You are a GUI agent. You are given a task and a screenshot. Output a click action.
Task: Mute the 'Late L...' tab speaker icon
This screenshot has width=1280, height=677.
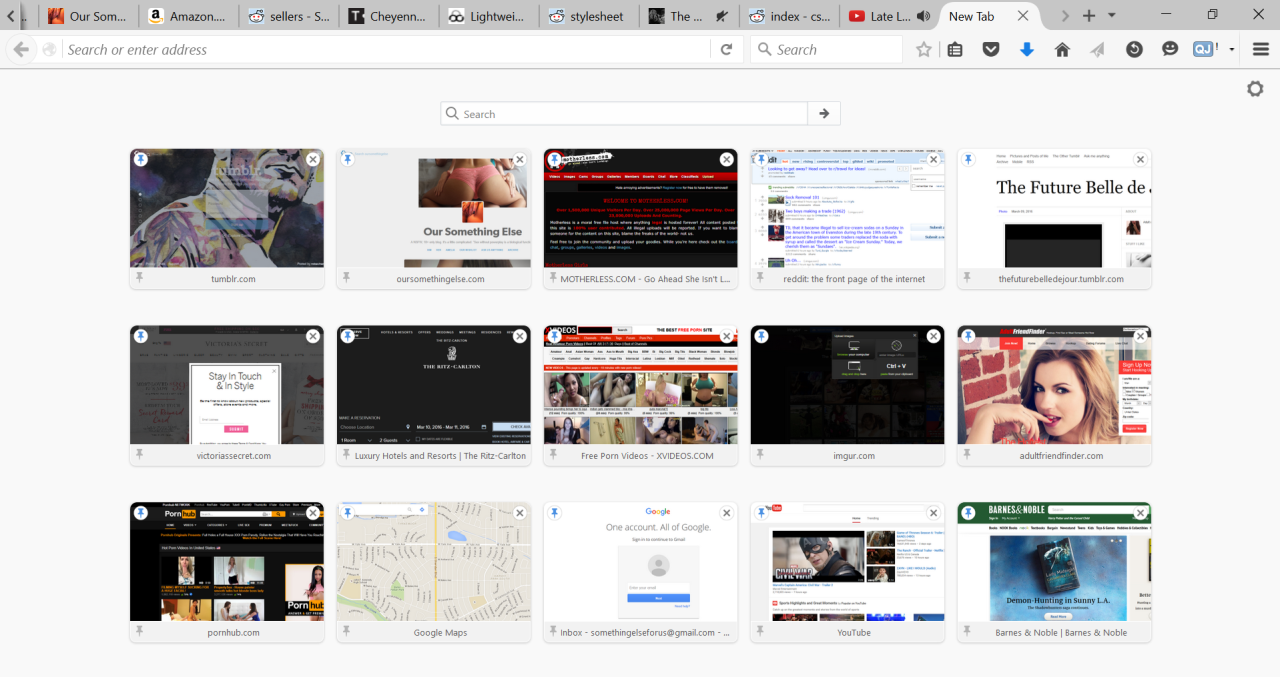point(922,16)
